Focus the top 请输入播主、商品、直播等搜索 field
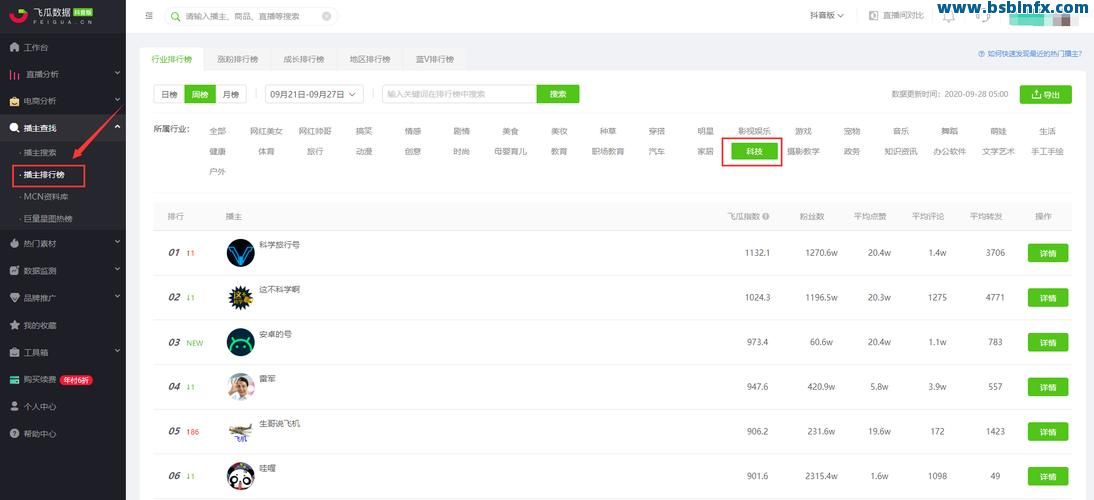The image size is (1094, 500). [252, 16]
